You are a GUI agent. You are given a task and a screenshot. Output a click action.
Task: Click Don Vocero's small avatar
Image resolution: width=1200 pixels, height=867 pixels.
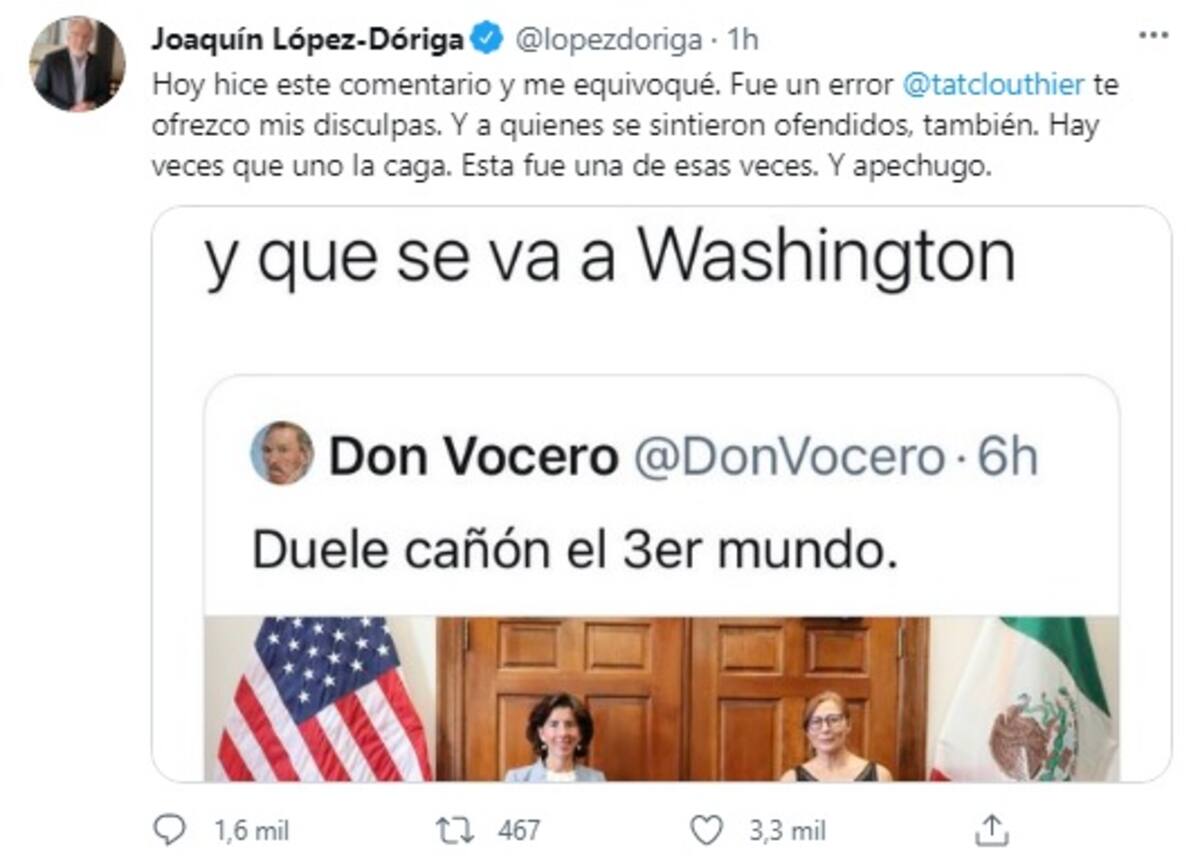click(x=282, y=453)
